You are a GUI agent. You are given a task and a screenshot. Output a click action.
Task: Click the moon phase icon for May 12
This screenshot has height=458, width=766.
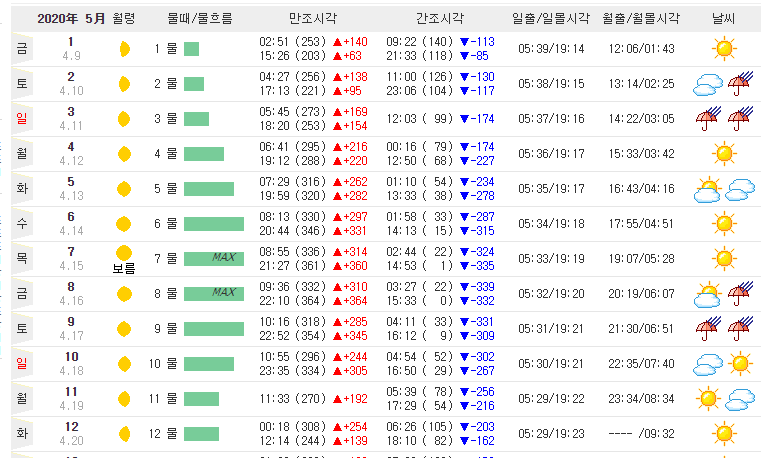[125, 434]
